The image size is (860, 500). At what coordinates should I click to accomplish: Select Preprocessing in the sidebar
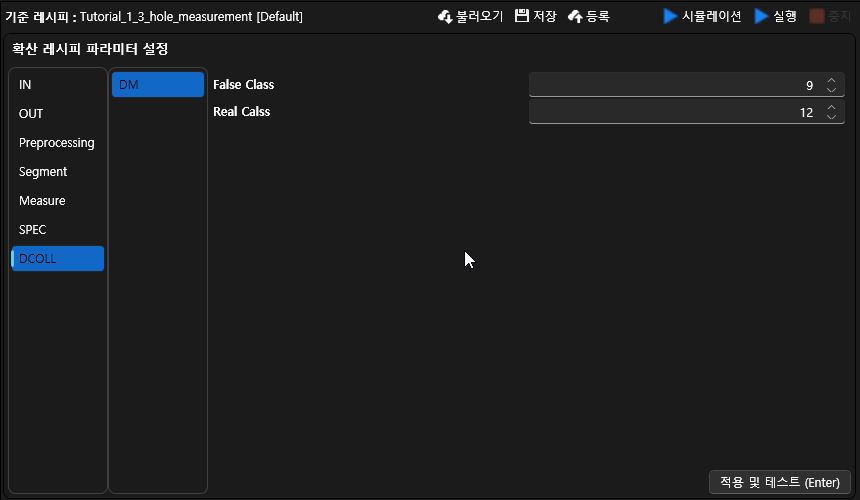click(x=57, y=143)
